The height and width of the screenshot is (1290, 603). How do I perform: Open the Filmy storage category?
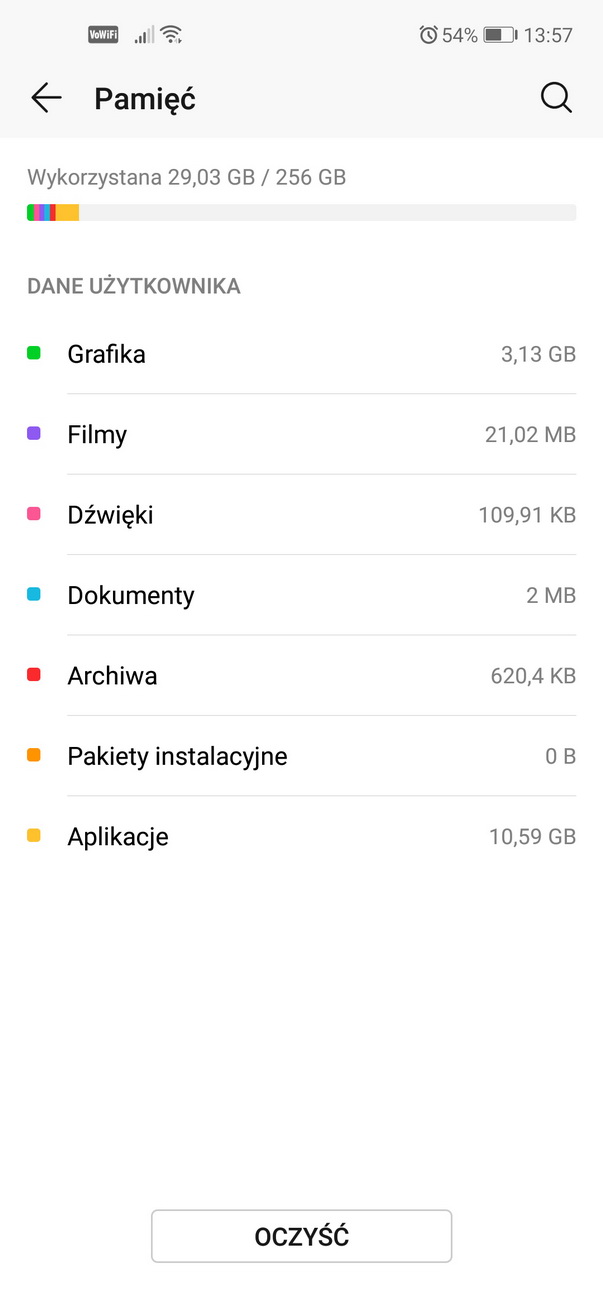coord(301,435)
